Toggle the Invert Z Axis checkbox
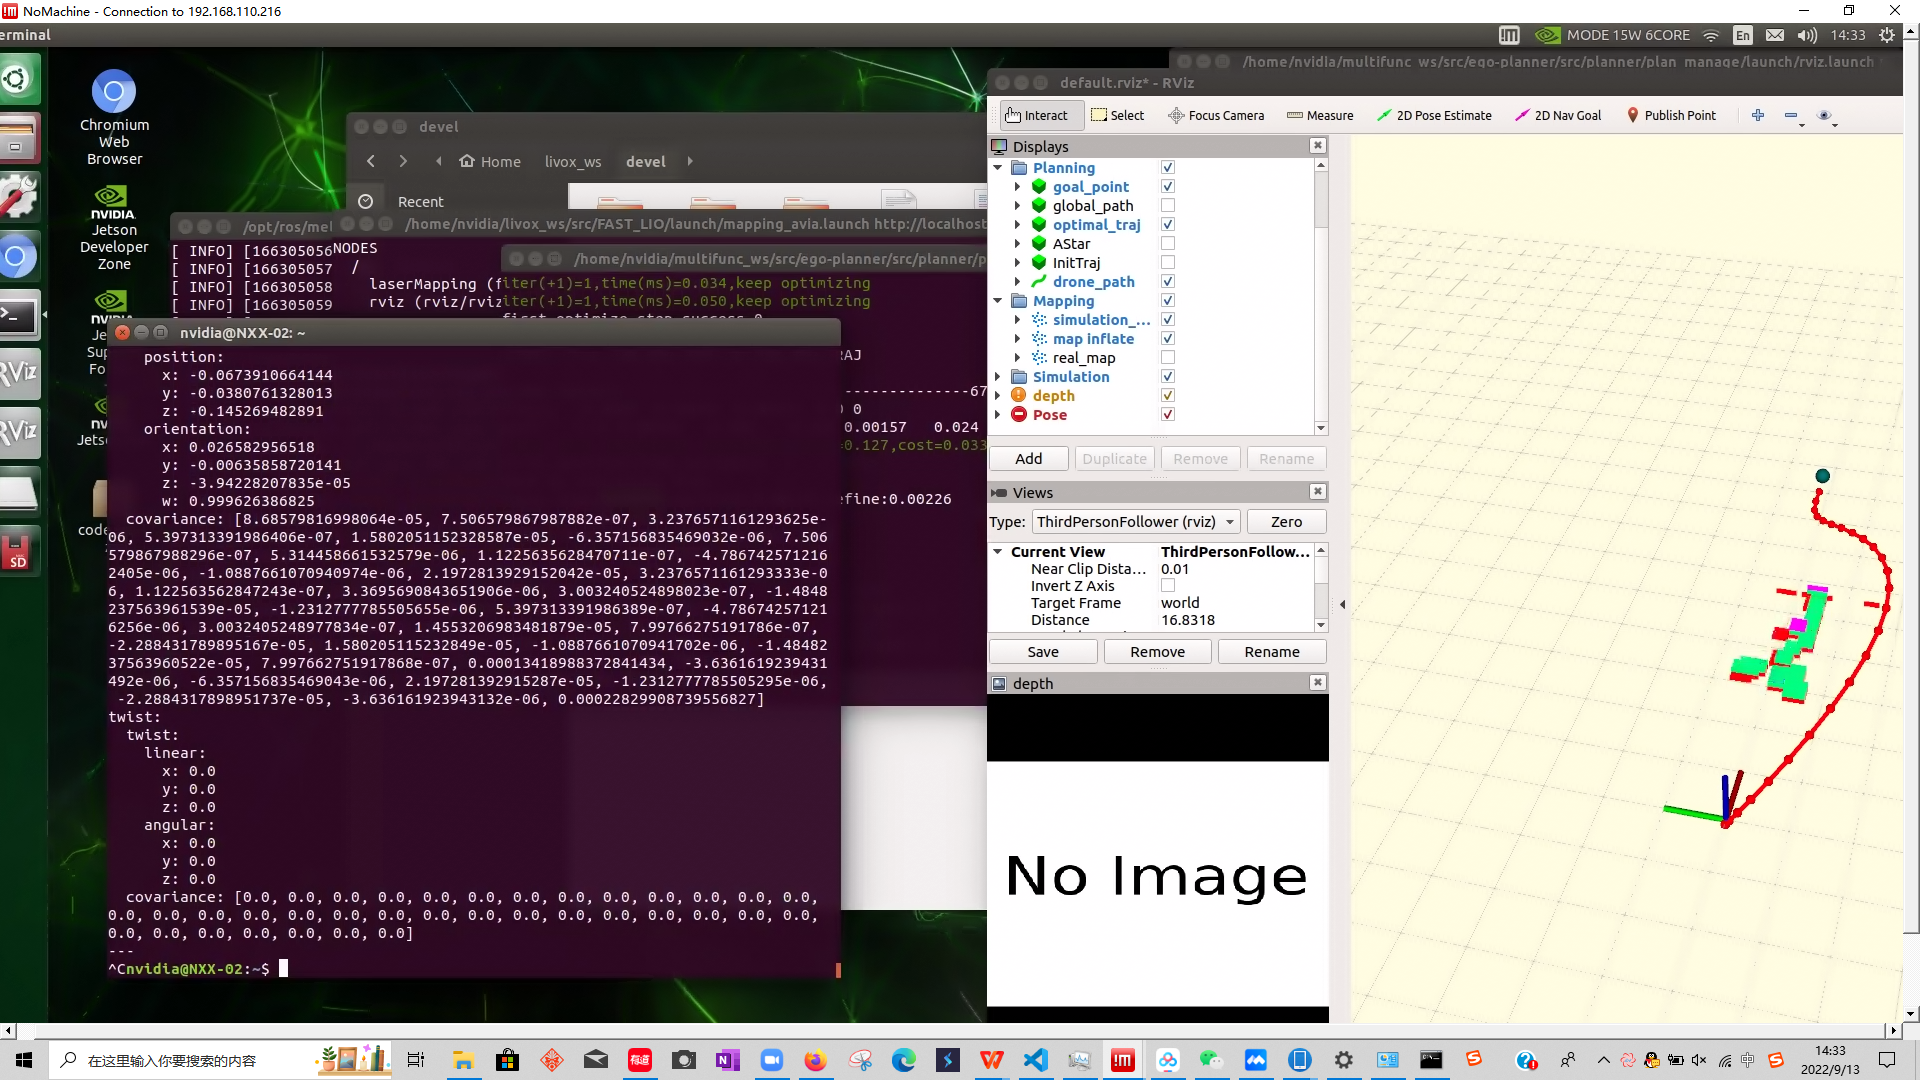The image size is (1920, 1080). click(x=1167, y=586)
